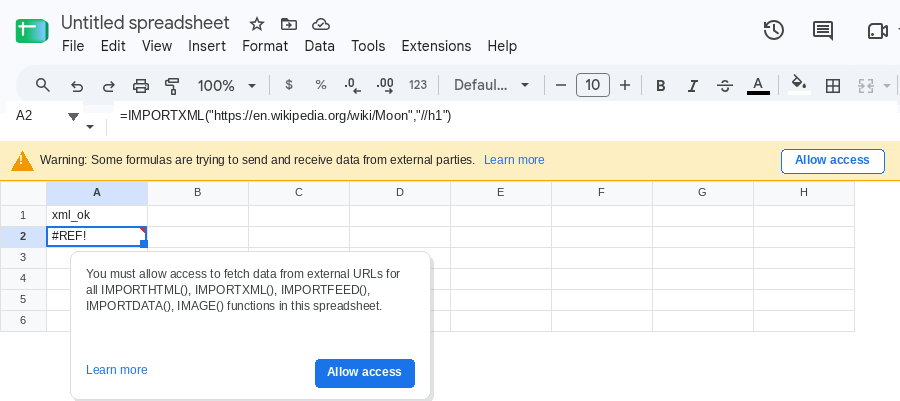Select column A header
This screenshot has height=401, width=900.
(96, 193)
